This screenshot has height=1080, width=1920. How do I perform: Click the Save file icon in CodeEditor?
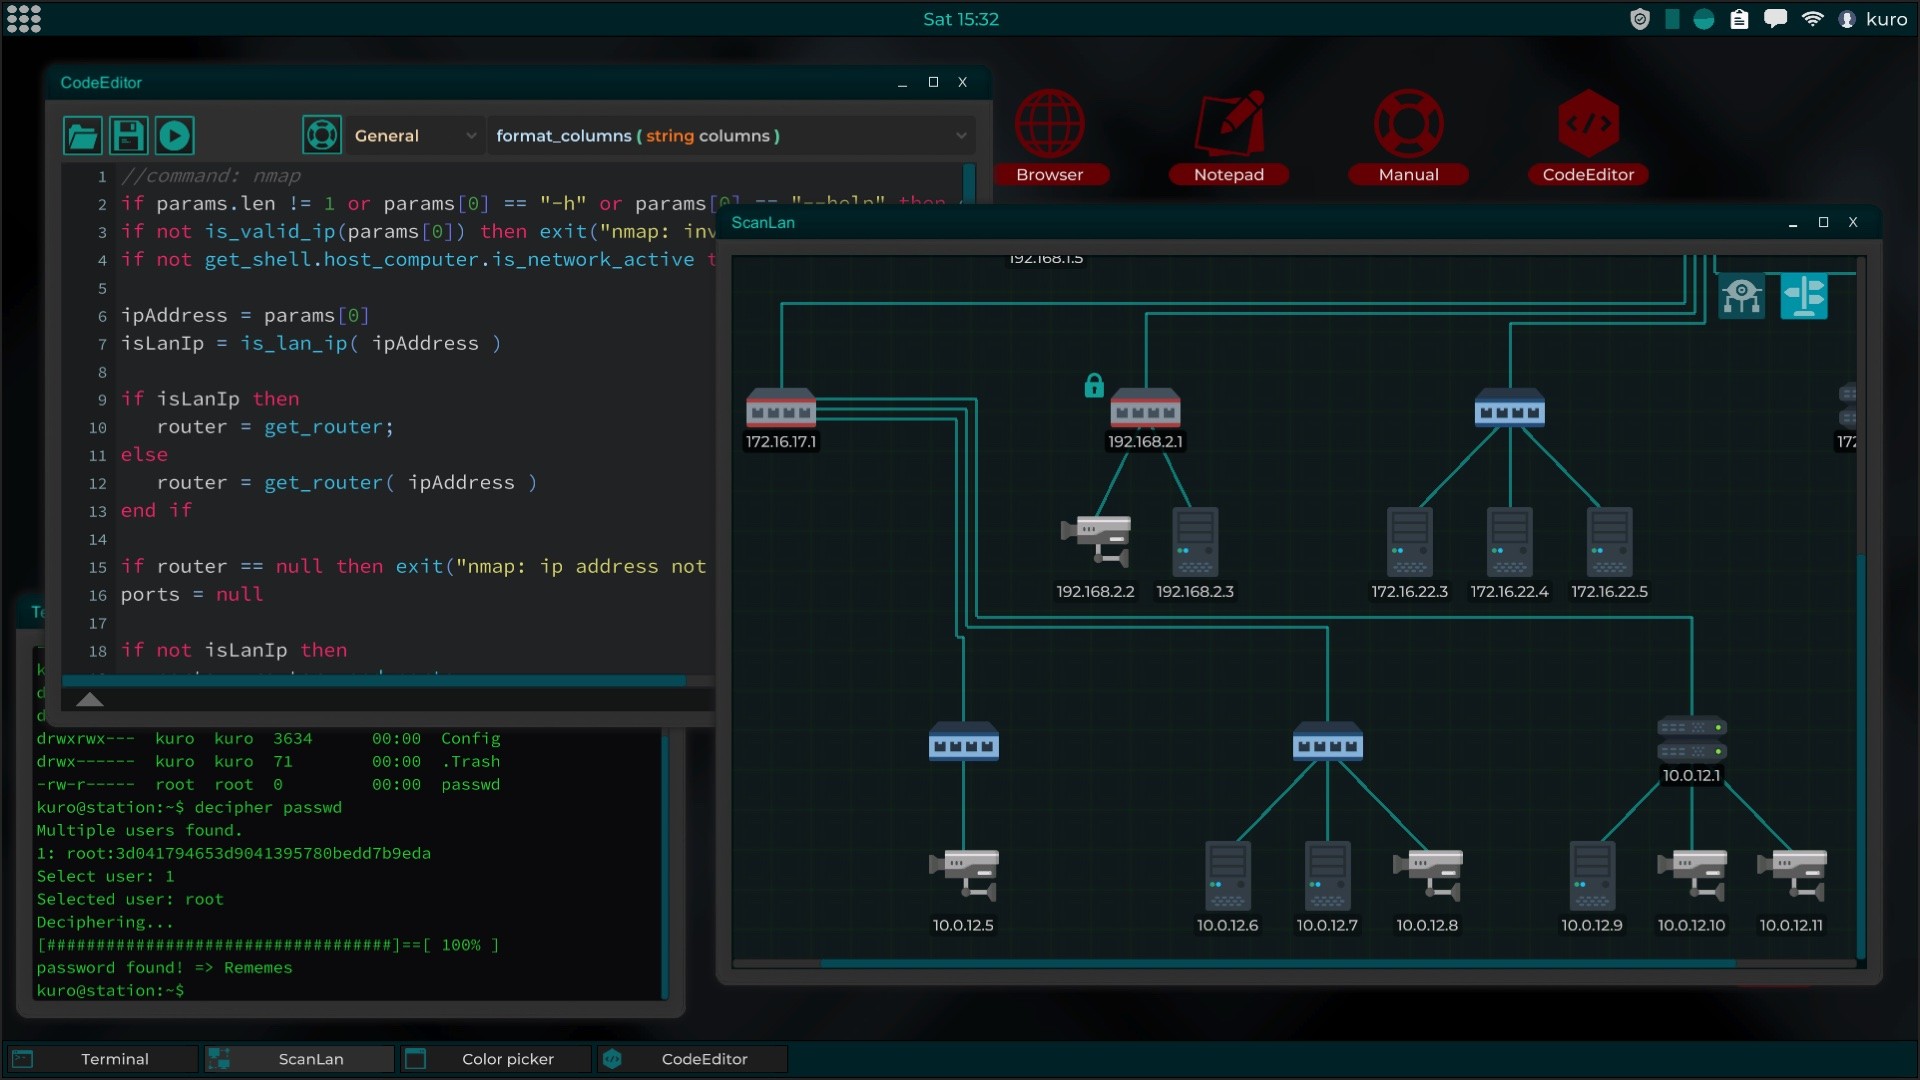pyautogui.click(x=128, y=136)
